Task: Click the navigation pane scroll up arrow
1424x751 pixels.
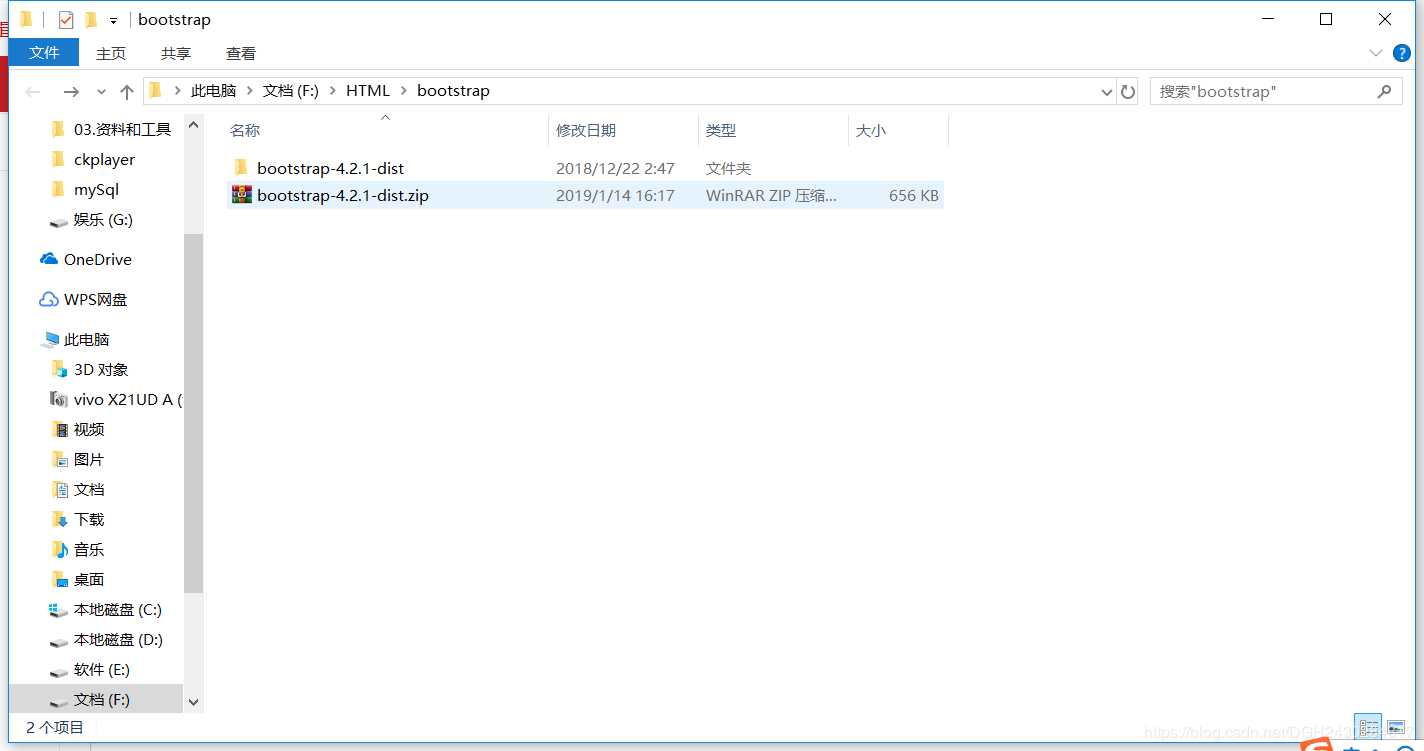Action: point(194,124)
